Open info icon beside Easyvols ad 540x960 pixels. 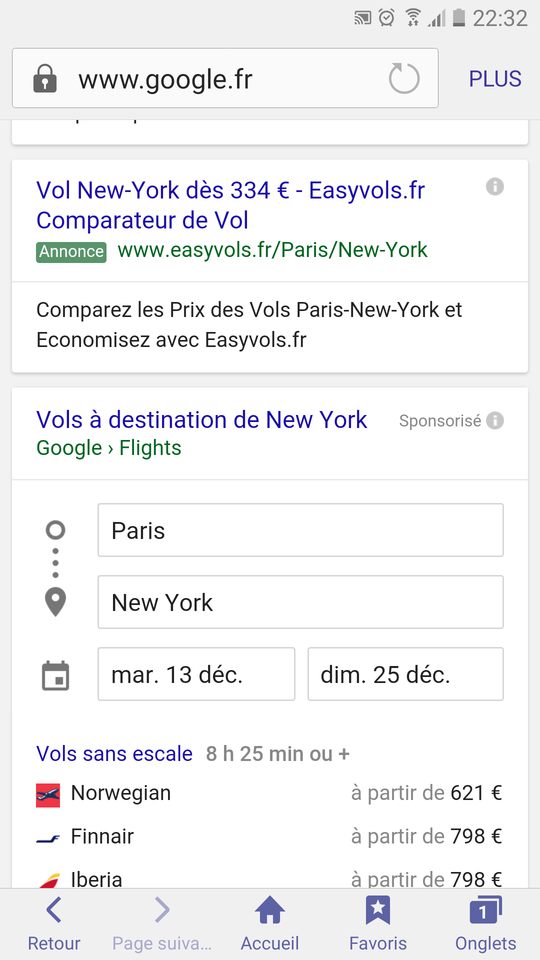pos(495,186)
